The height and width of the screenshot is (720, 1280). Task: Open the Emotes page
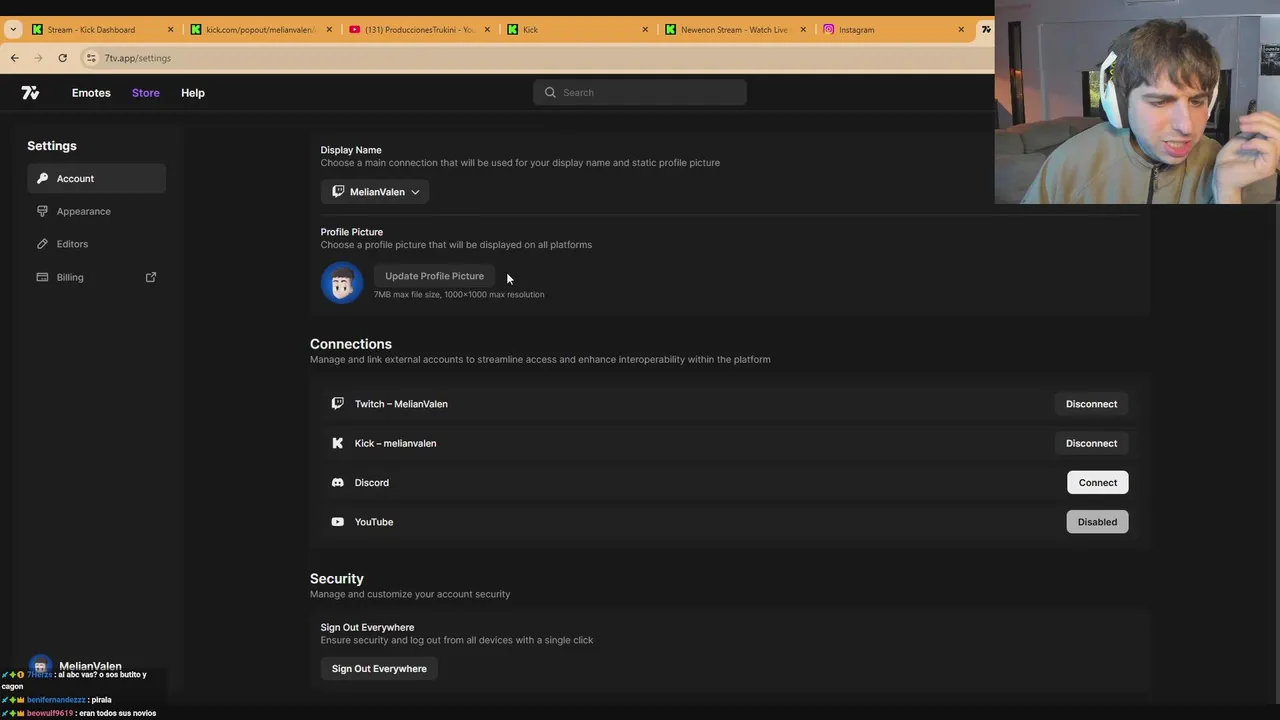point(91,93)
